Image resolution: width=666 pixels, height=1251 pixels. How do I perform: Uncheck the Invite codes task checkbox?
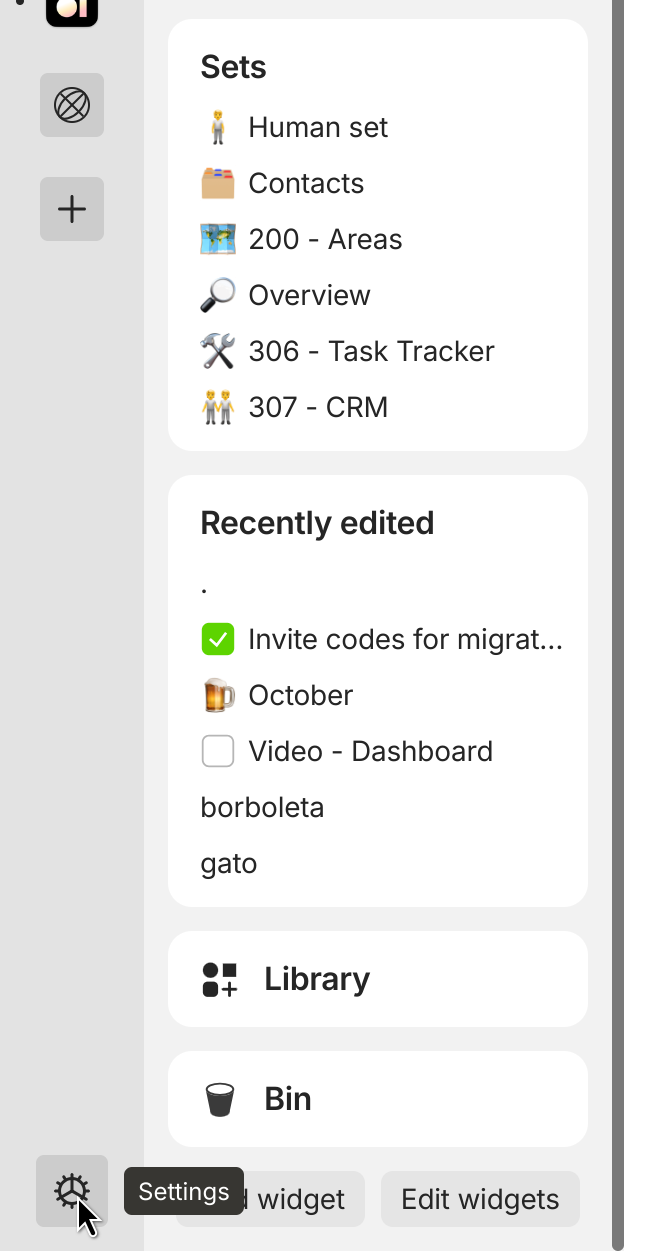[218, 639]
